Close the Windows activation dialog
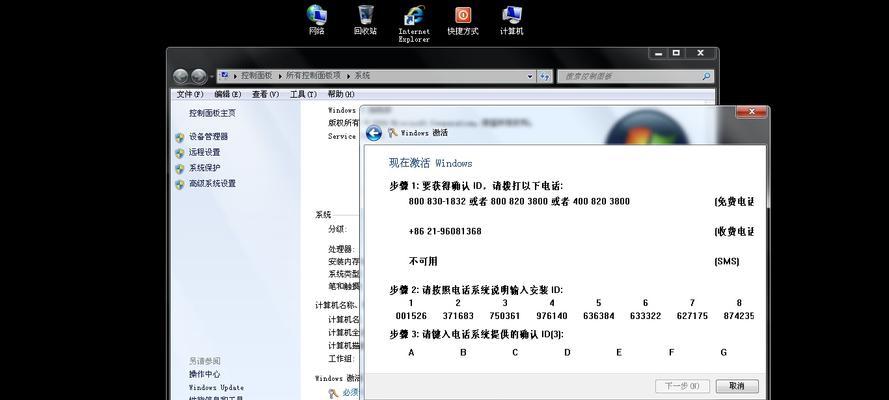The height and width of the screenshot is (400, 889). coord(752,112)
